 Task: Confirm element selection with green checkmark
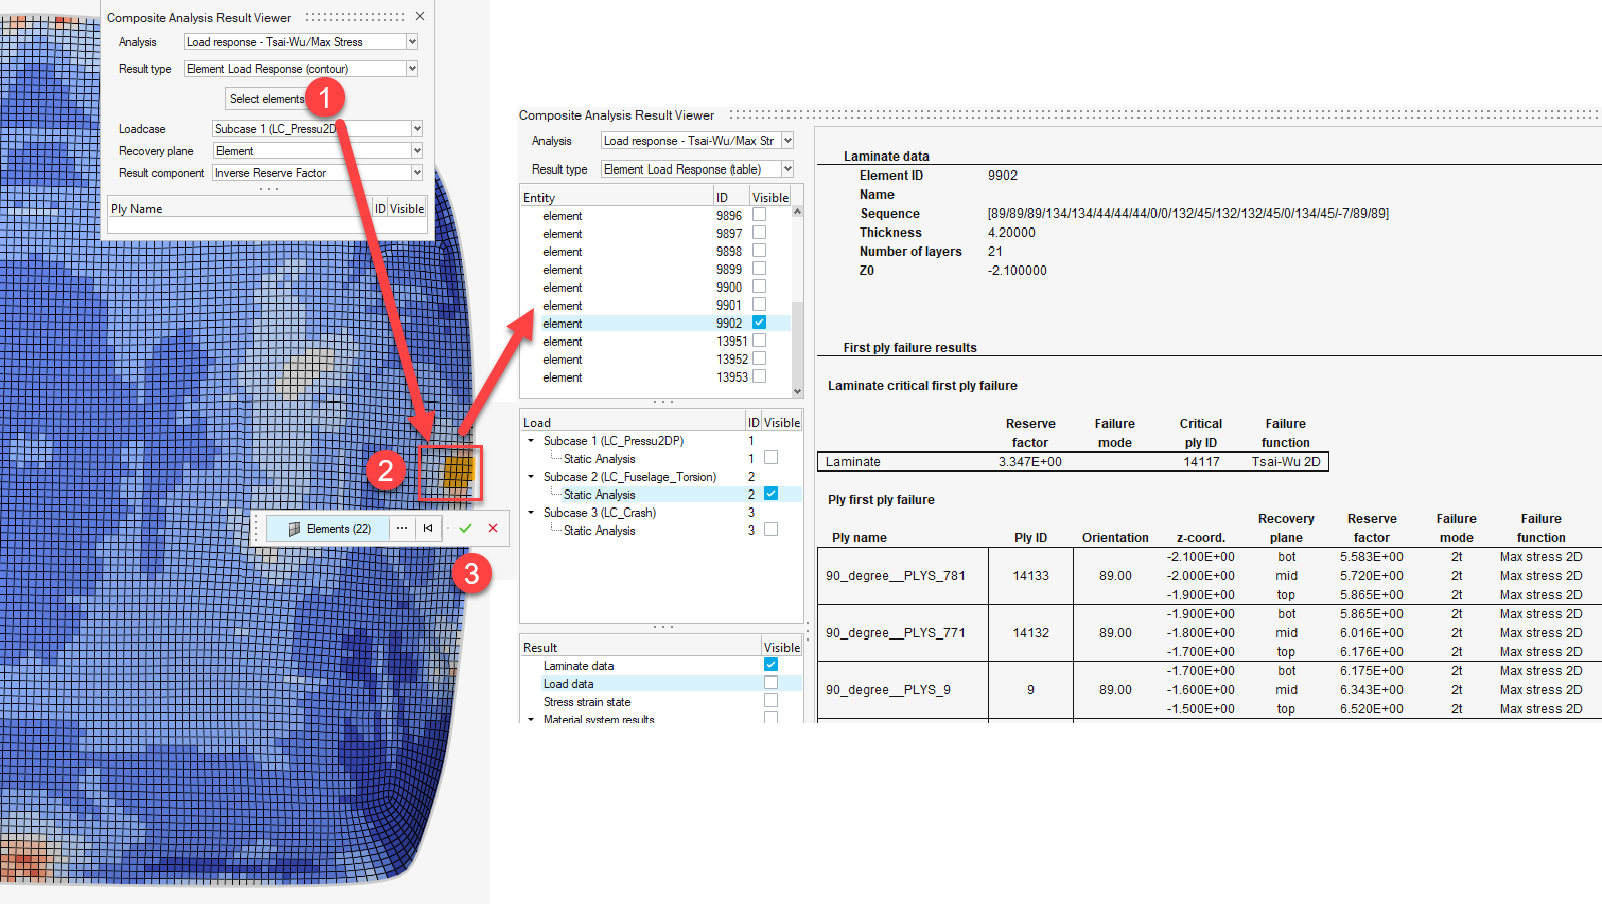[465, 528]
